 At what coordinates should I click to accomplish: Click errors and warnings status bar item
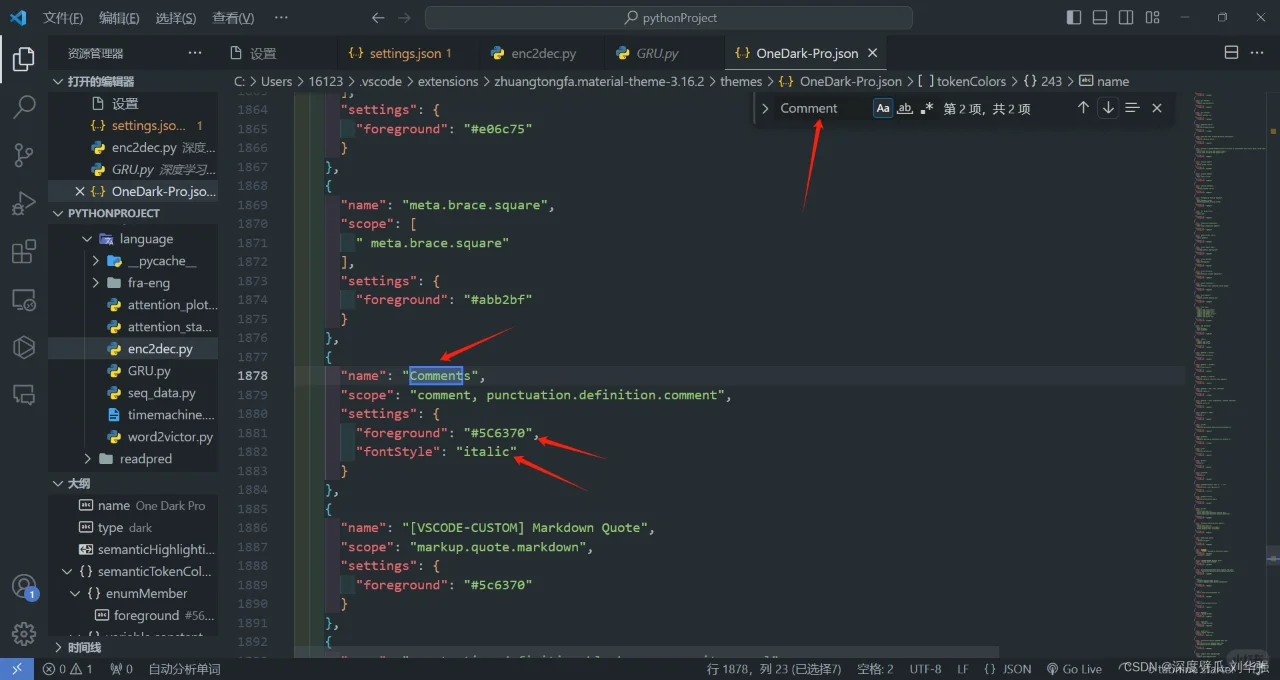point(68,669)
